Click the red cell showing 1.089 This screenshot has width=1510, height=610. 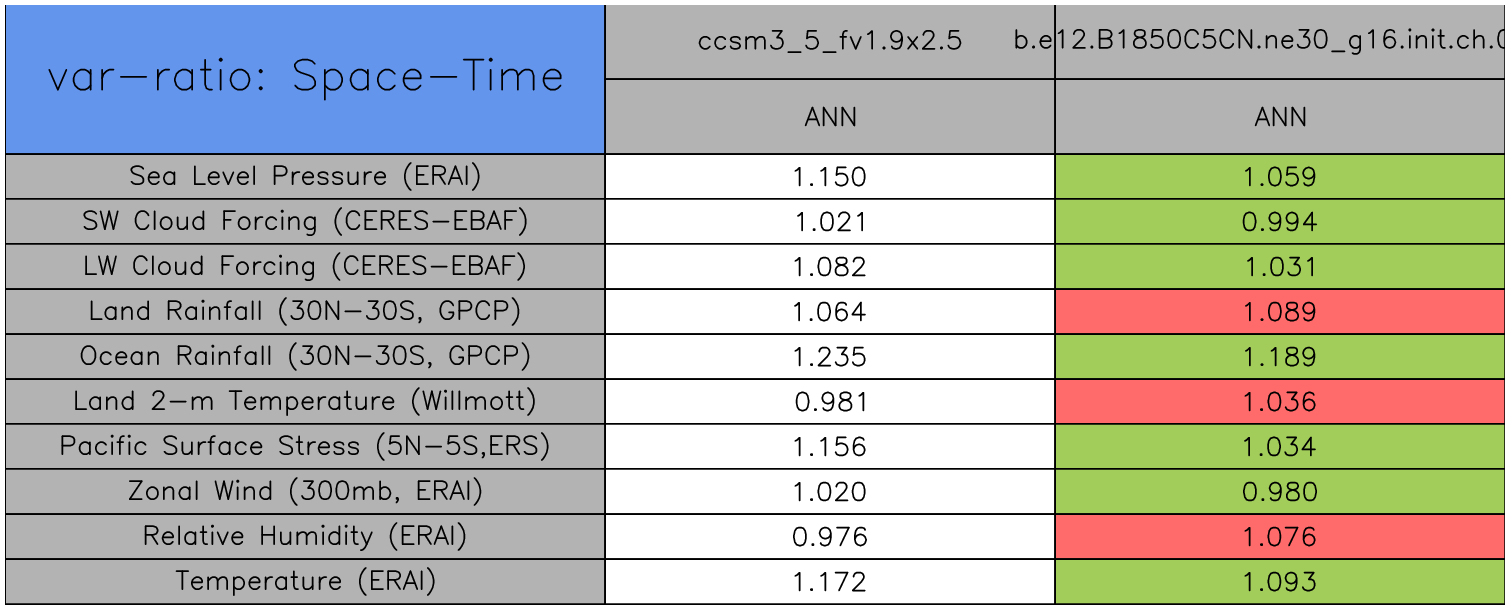pyautogui.click(x=1280, y=312)
